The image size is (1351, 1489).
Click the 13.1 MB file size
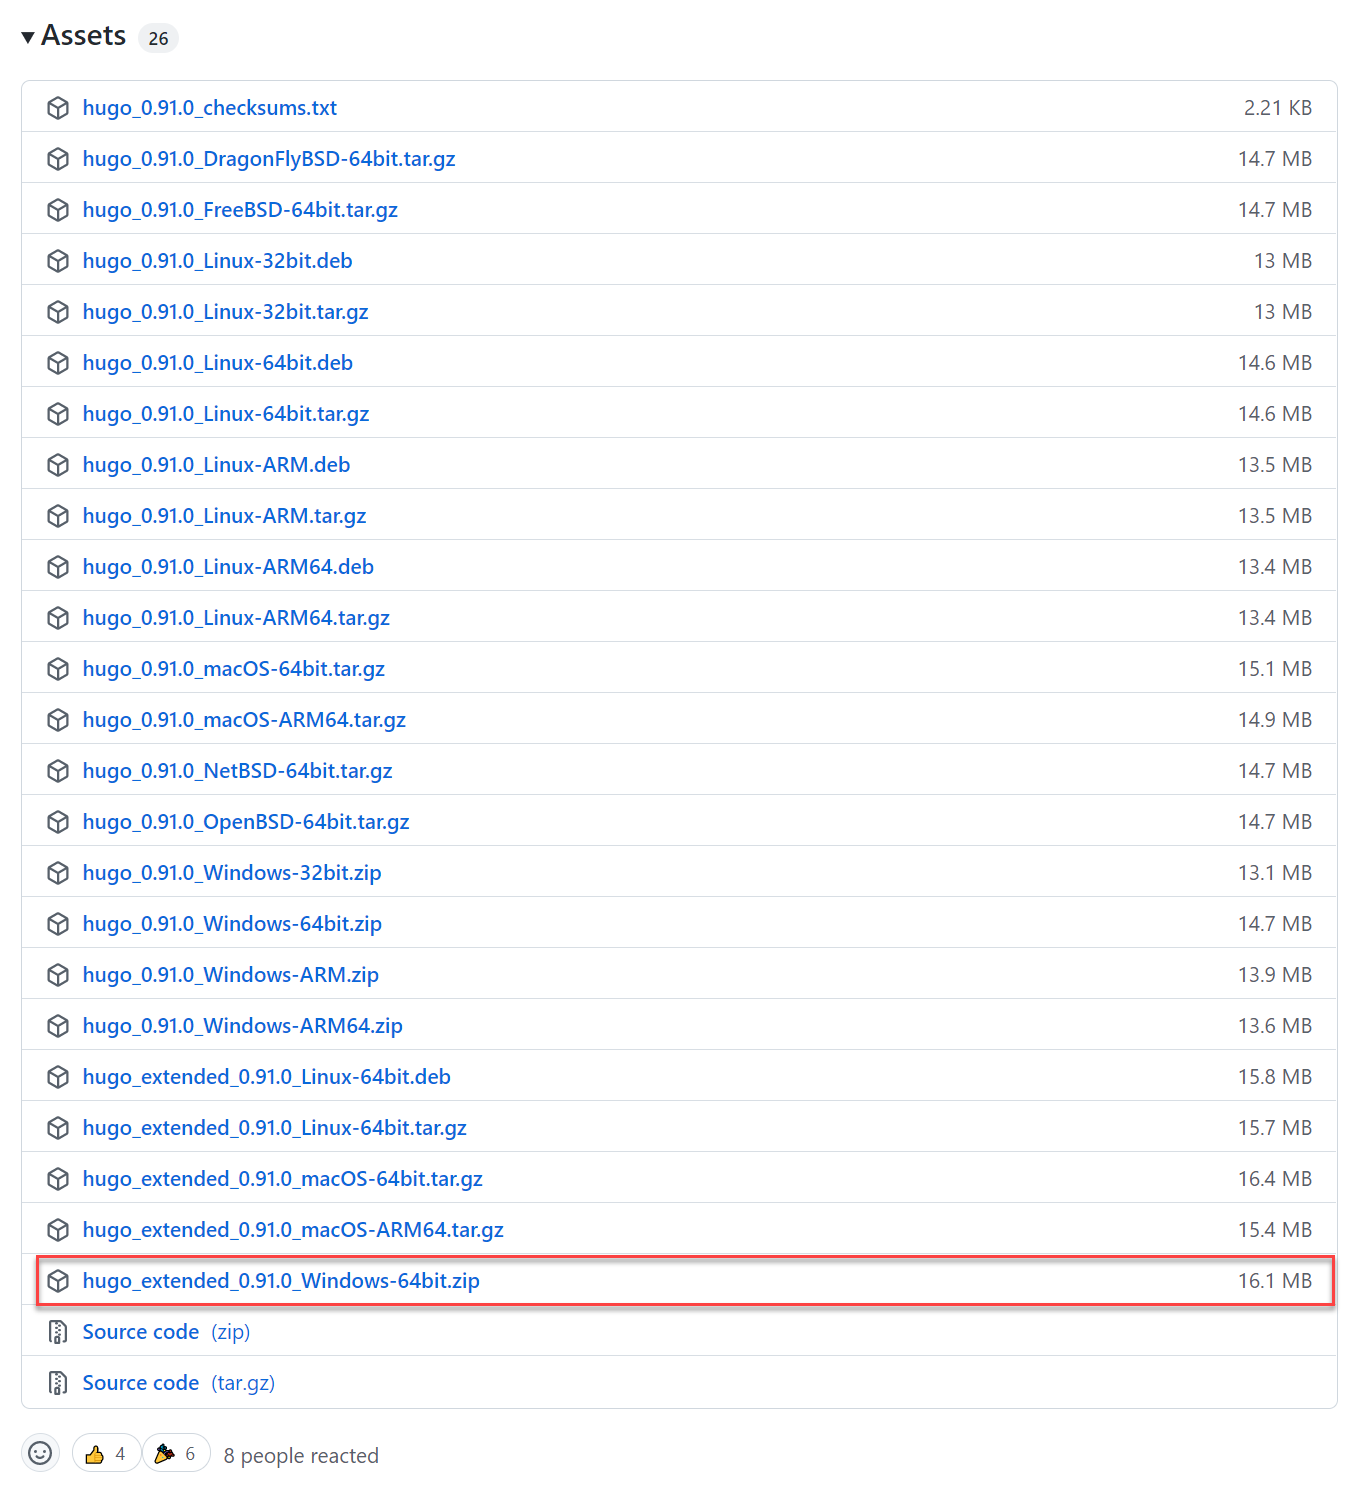click(1275, 872)
